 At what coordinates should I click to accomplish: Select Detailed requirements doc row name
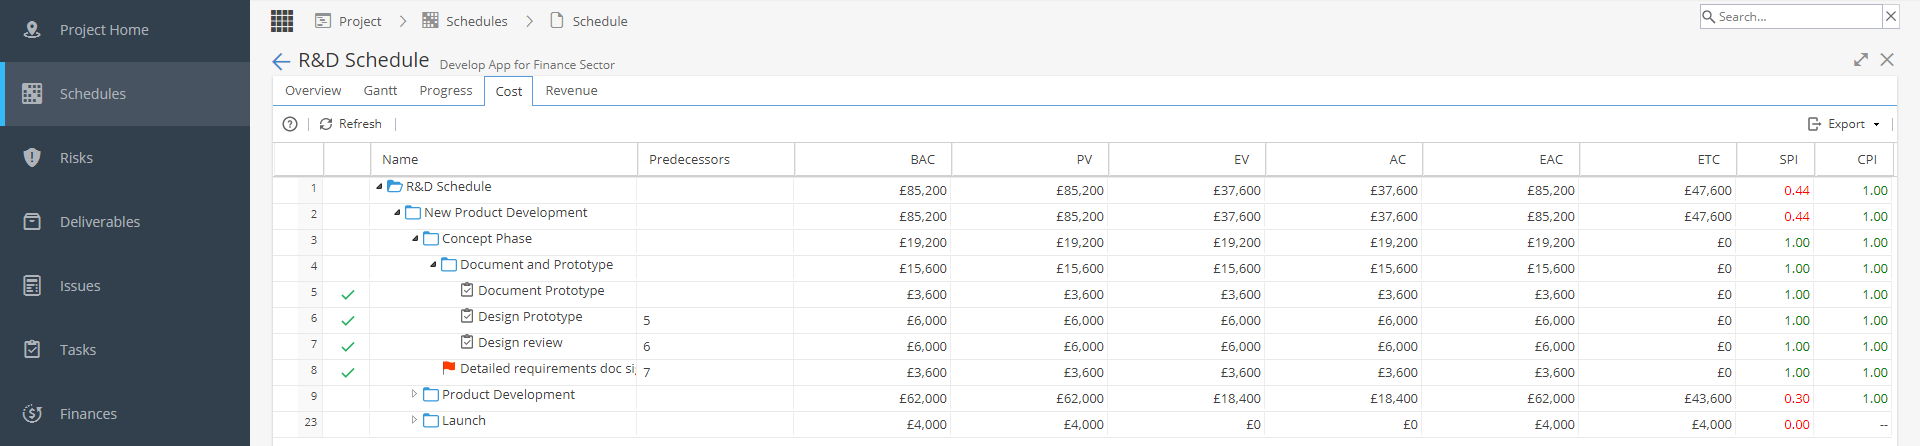click(547, 369)
